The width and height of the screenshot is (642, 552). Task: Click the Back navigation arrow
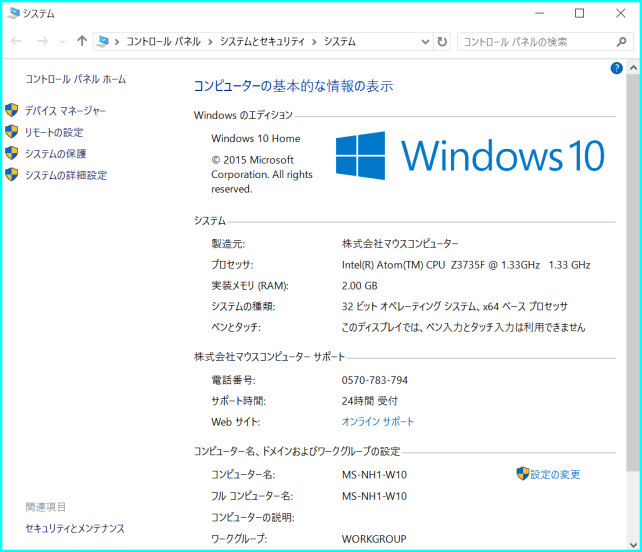coord(16,41)
